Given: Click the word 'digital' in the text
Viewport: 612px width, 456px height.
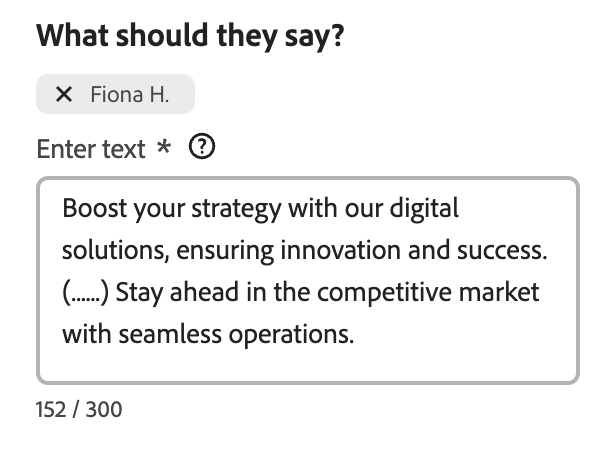Looking at the screenshot, I should [x=424, y=209].
